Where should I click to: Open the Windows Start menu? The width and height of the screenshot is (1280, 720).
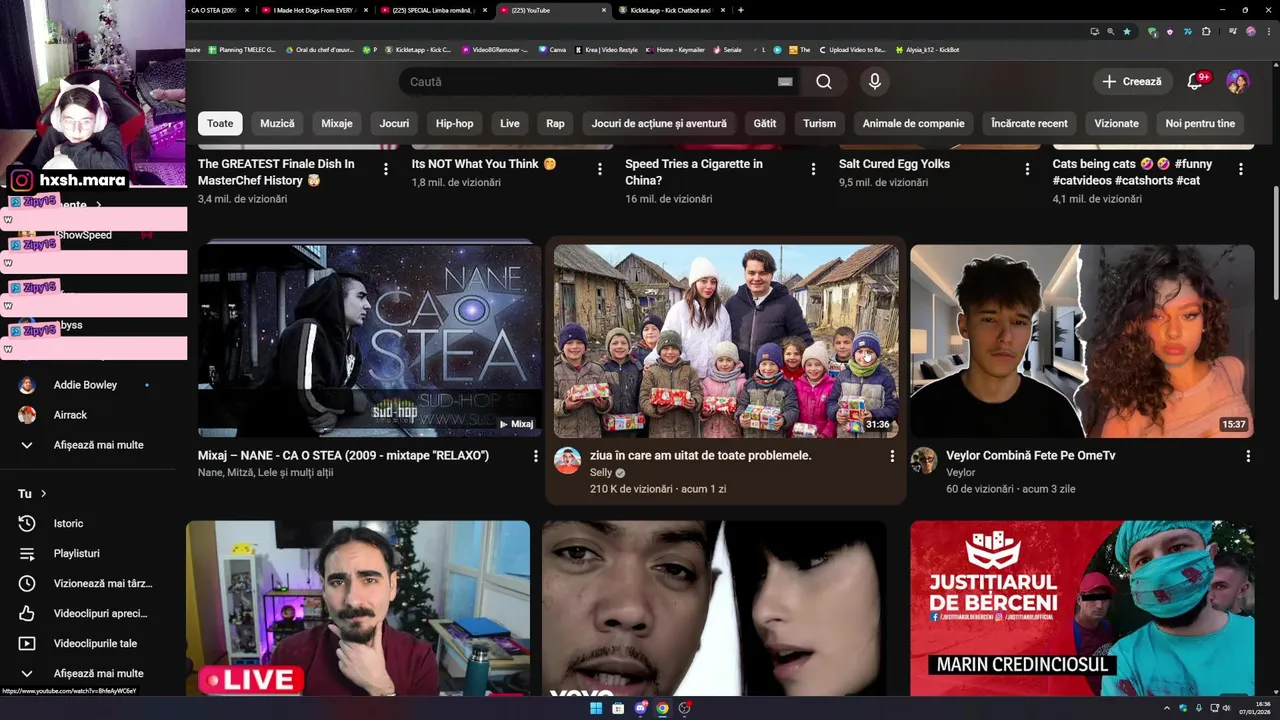[596, 709]
